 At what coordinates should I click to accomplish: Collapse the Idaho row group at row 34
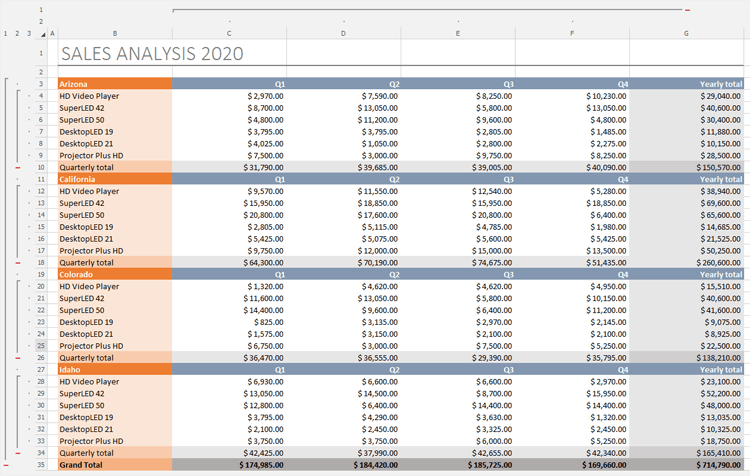click(18, 453)
